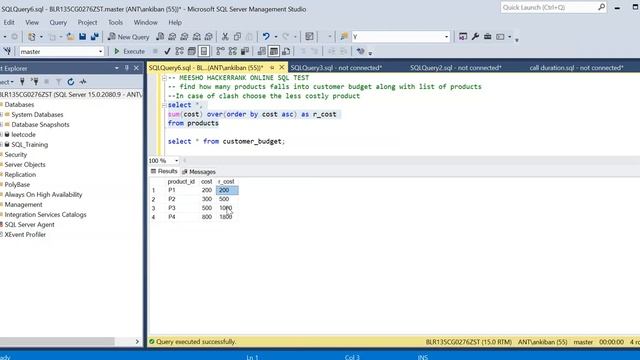The height and width of the screenshot is (360, 640).
Task: Toggle the IntelliSense Enabled button
Action: coord(204,51)
